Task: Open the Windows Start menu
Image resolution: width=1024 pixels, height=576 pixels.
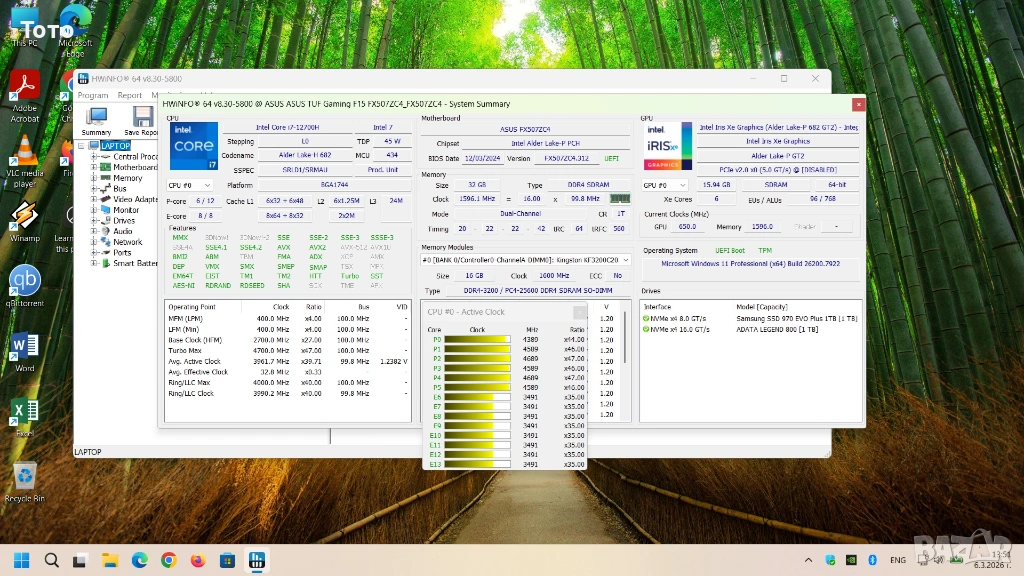Action: point(21,559)
